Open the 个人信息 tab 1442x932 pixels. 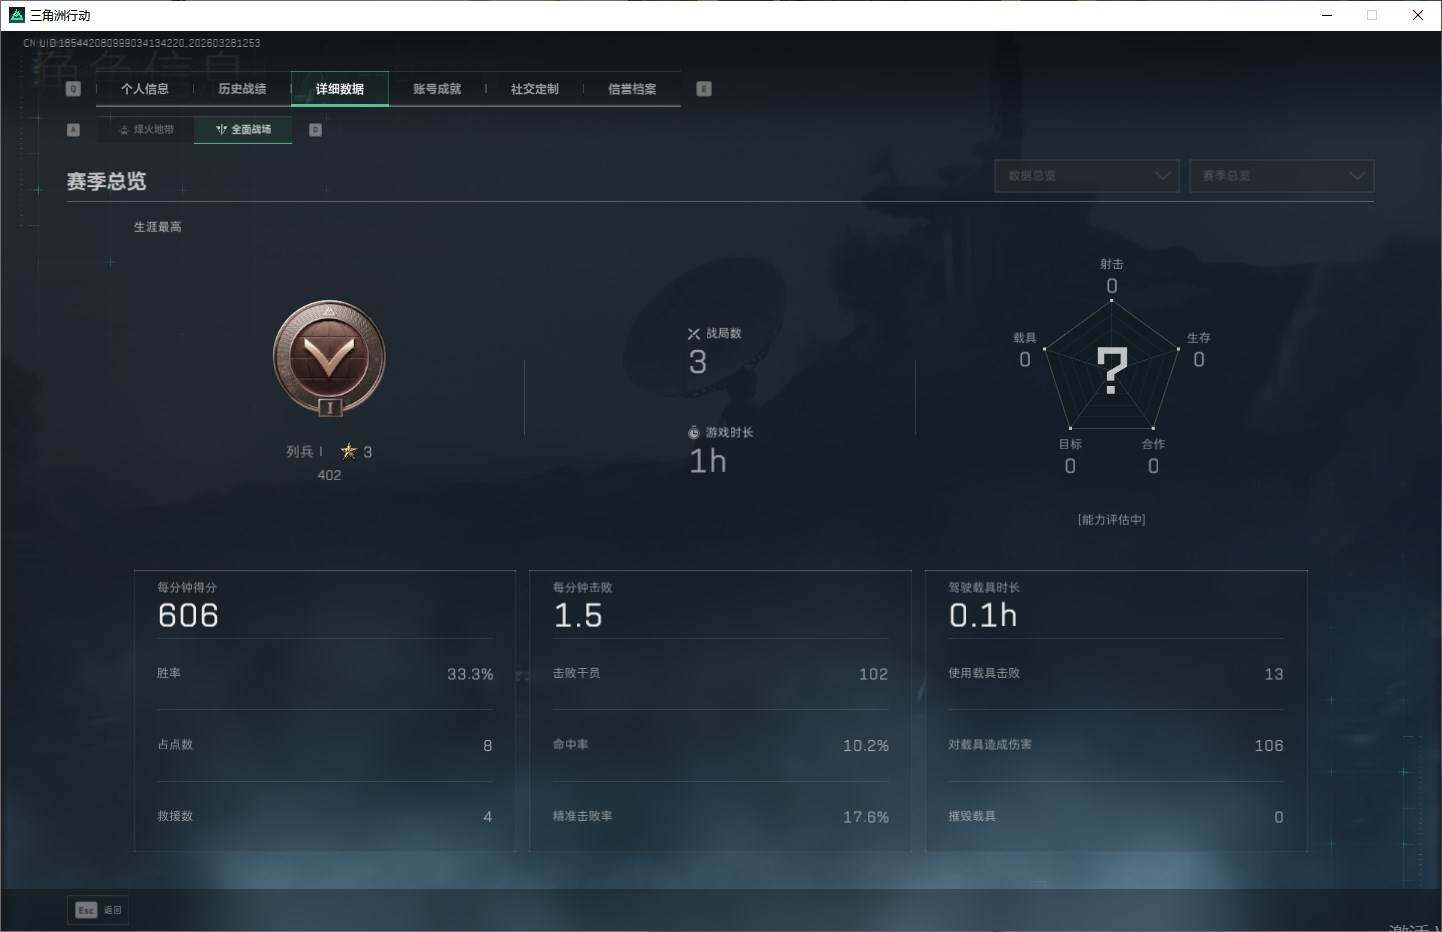pos(145,89)
